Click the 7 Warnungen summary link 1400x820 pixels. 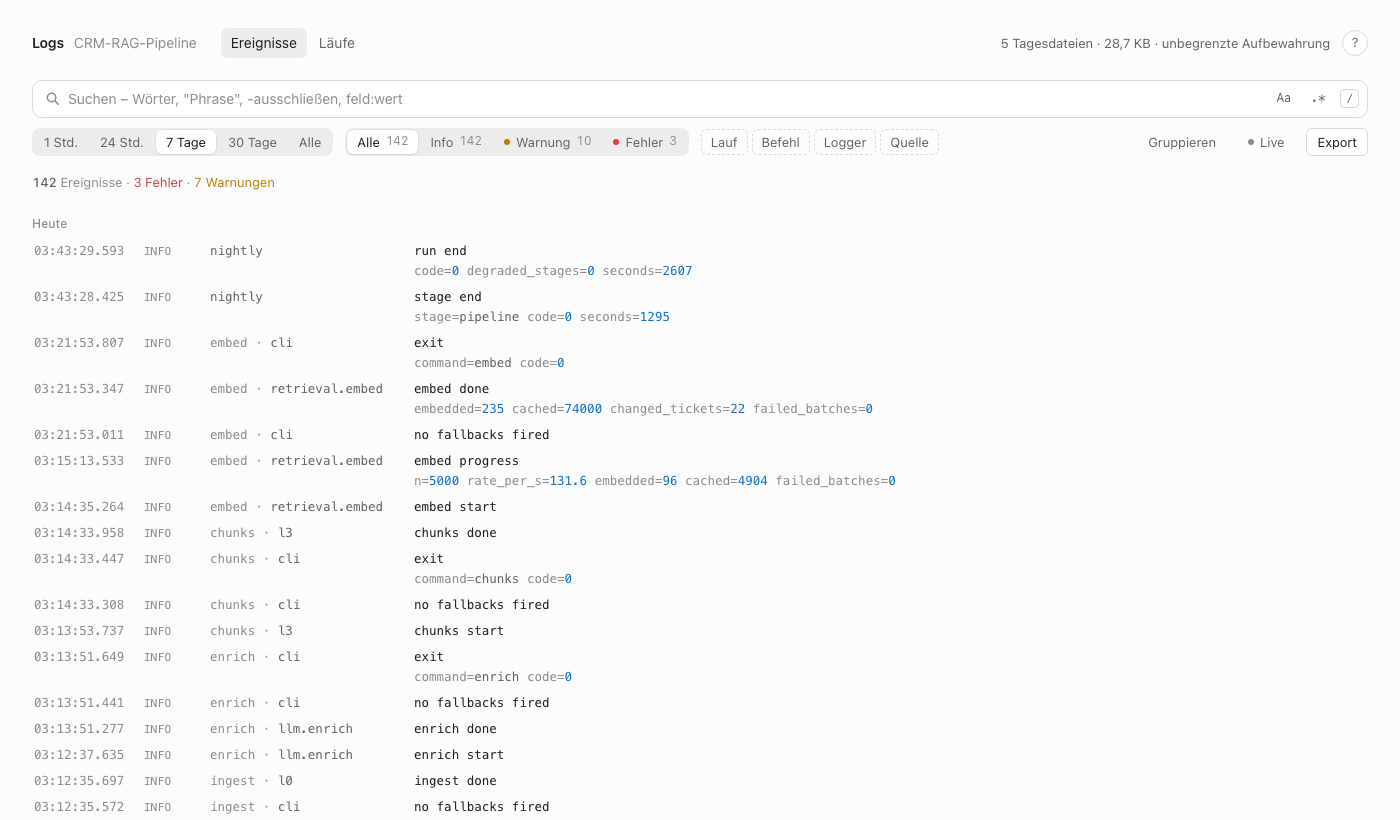click(x=234, y=182)
